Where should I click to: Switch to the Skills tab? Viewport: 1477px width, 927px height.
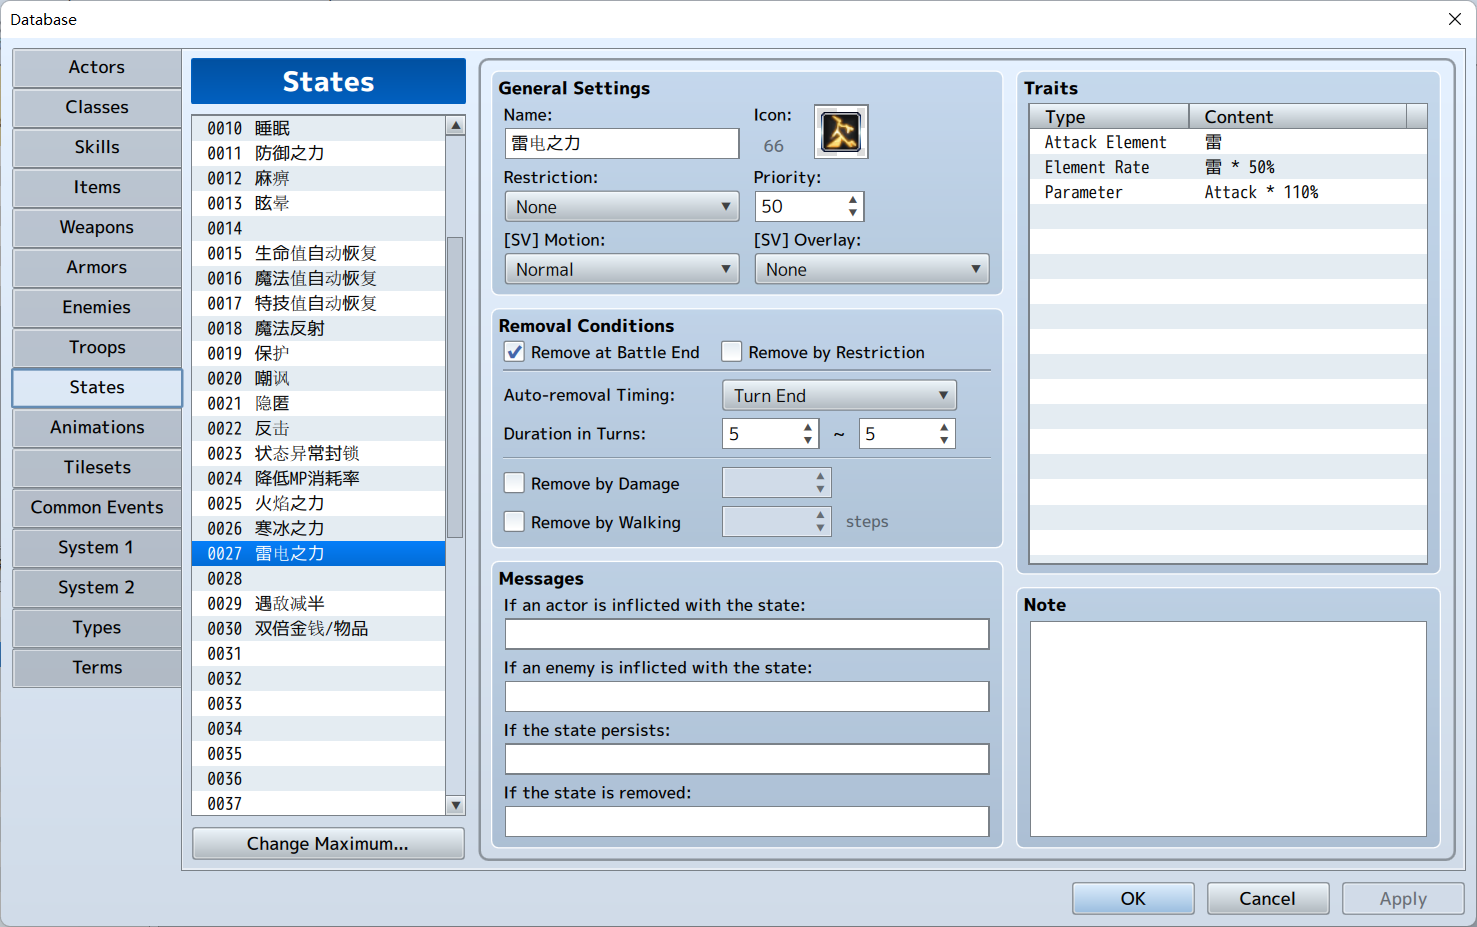click(x=97, y=147)
